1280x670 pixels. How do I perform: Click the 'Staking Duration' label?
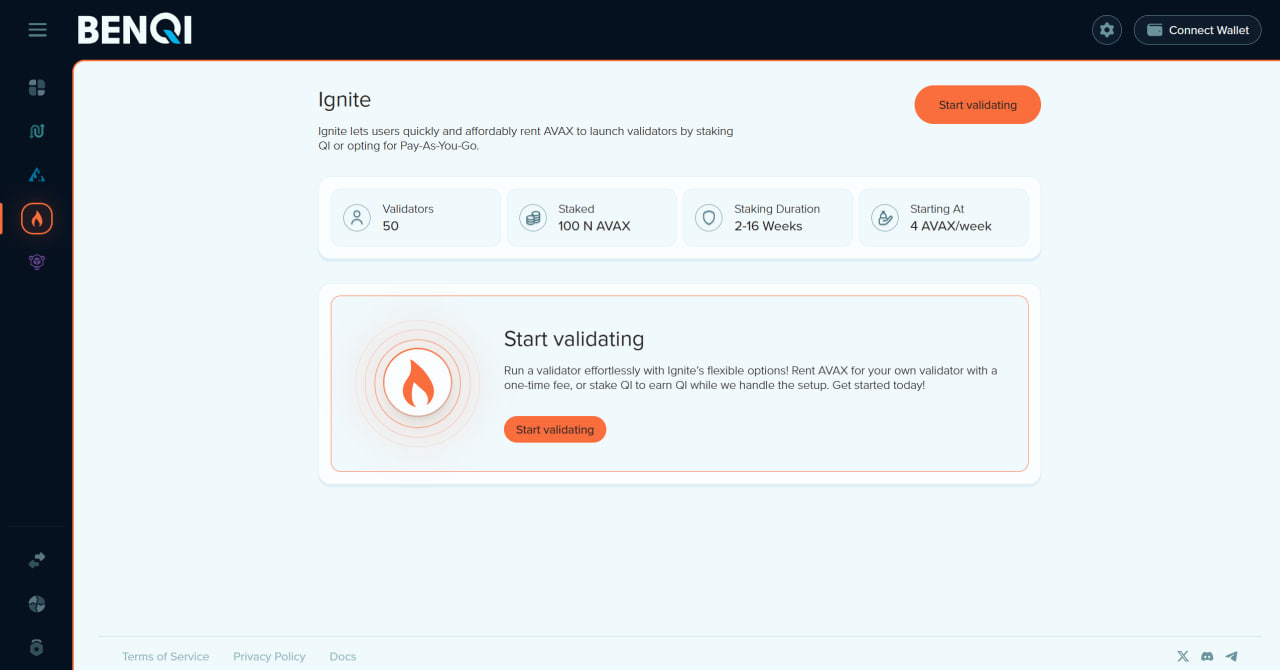pos(777,209)
